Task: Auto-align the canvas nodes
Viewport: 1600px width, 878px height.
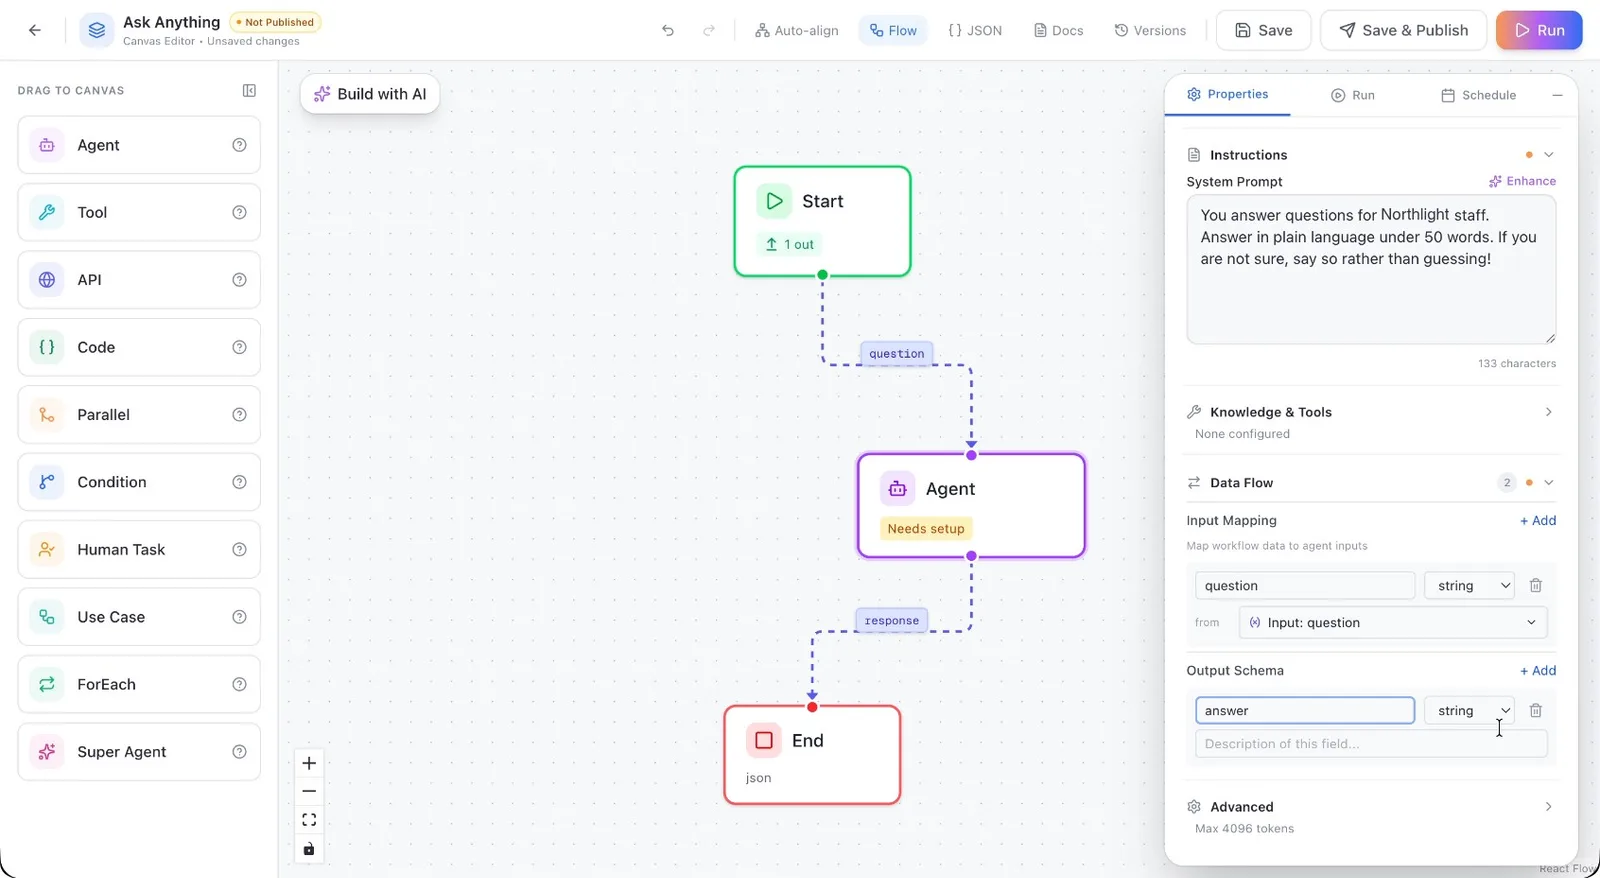Action: click(x=797, y=30)
